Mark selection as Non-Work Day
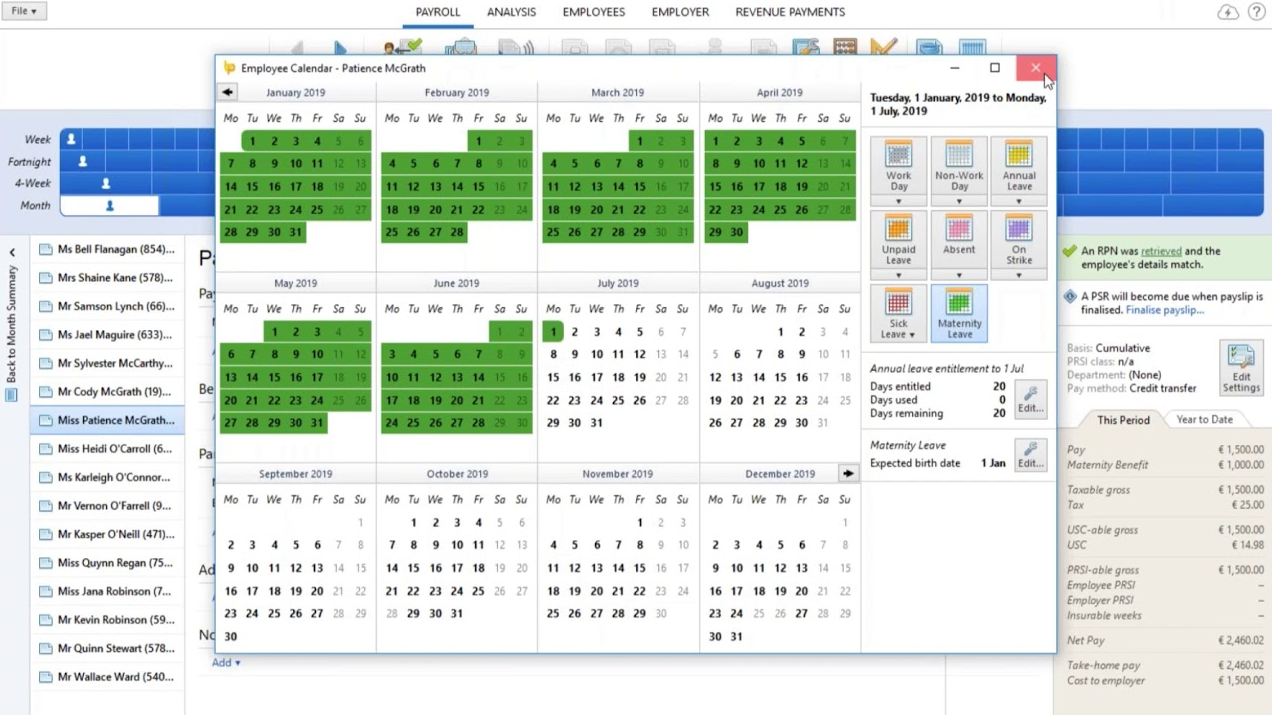The image size is (1272, 715). (958, 165)
